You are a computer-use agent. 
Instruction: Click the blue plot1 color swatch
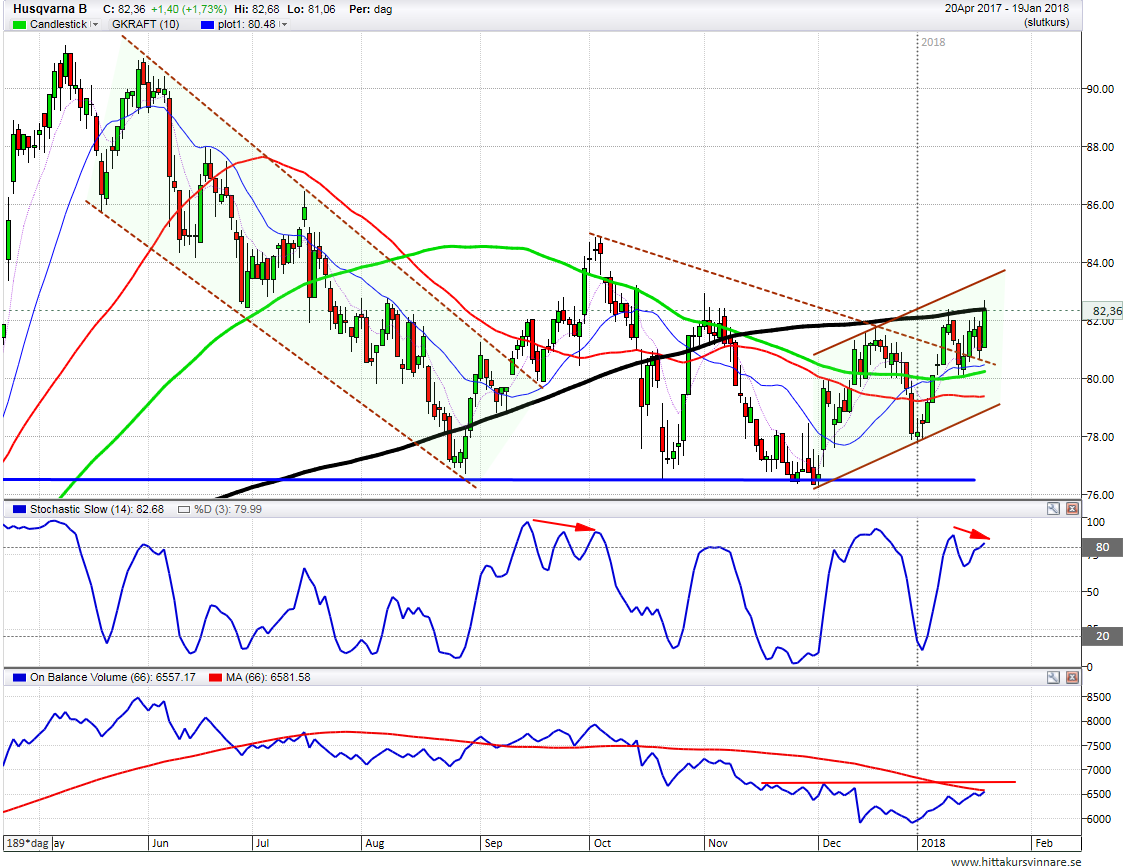click(x=208, y=24)
